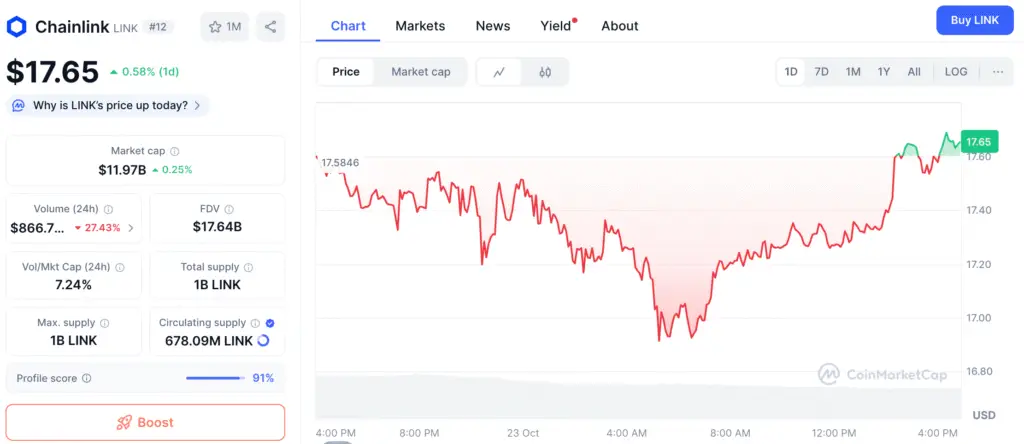Viewport: 1024px width, 444px height.
Task: Expand Why is LINK's price up today
Action: tap(108, 105)
